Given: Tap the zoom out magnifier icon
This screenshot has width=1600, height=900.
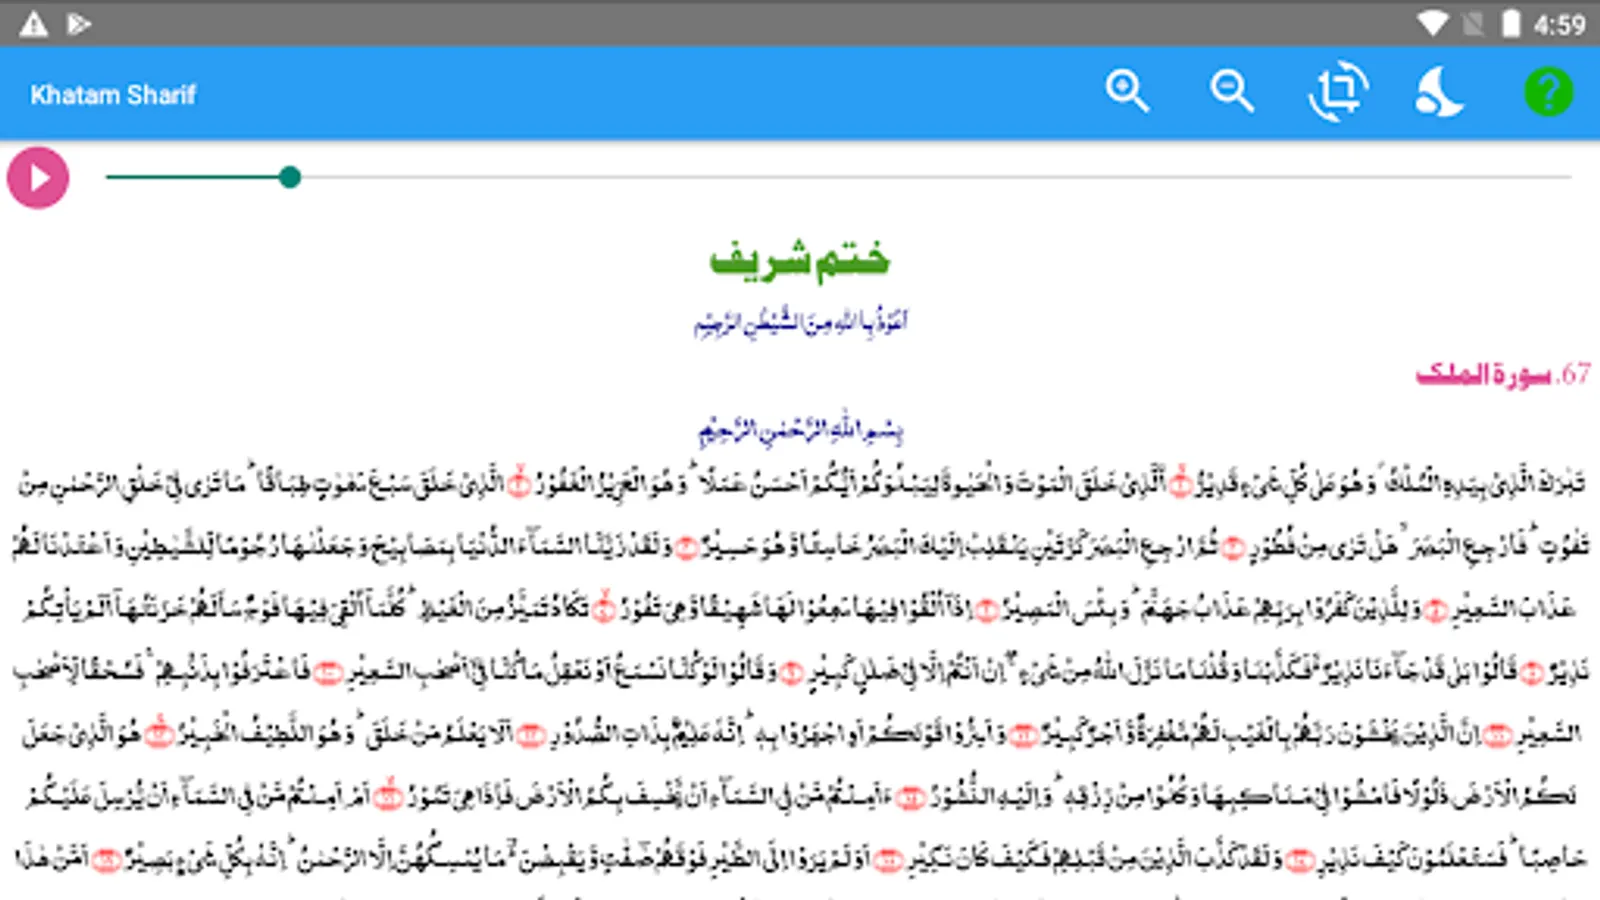Looking at the screenshot, I should pos(1232,92).
